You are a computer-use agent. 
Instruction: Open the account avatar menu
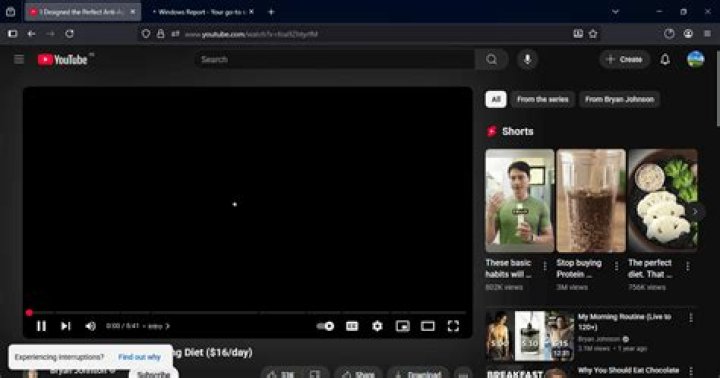pyautogui.click(x=695, y=59)
